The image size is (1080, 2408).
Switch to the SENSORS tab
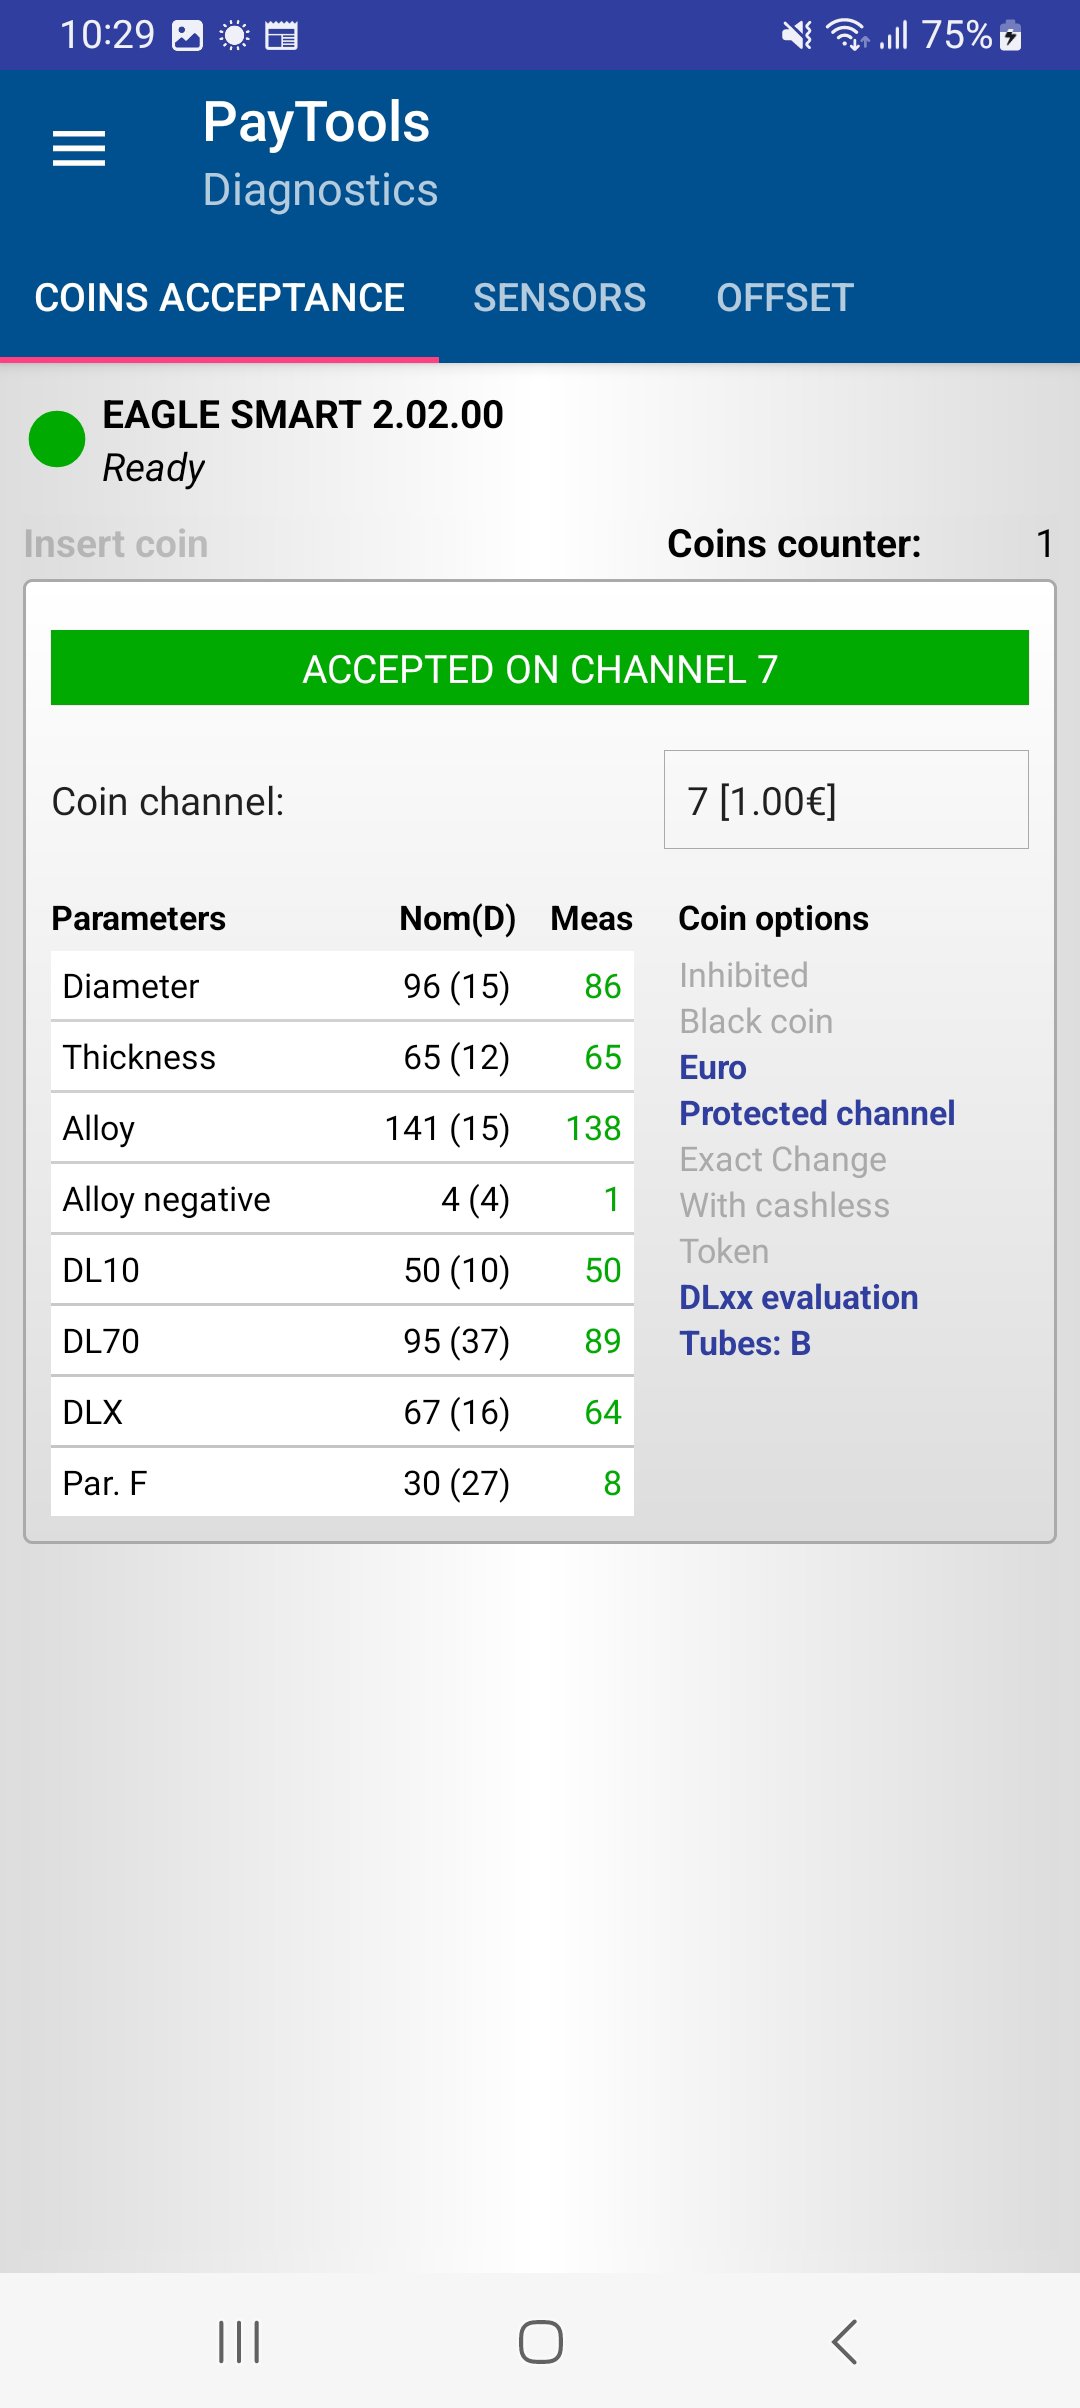tap(560, 298)
